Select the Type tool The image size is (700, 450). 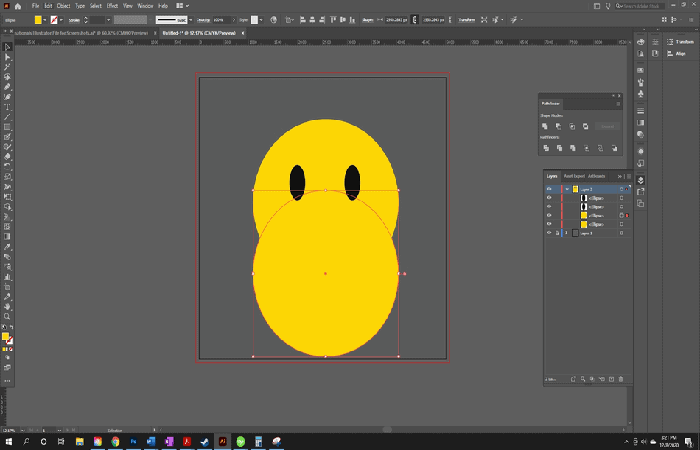(7, 107)
